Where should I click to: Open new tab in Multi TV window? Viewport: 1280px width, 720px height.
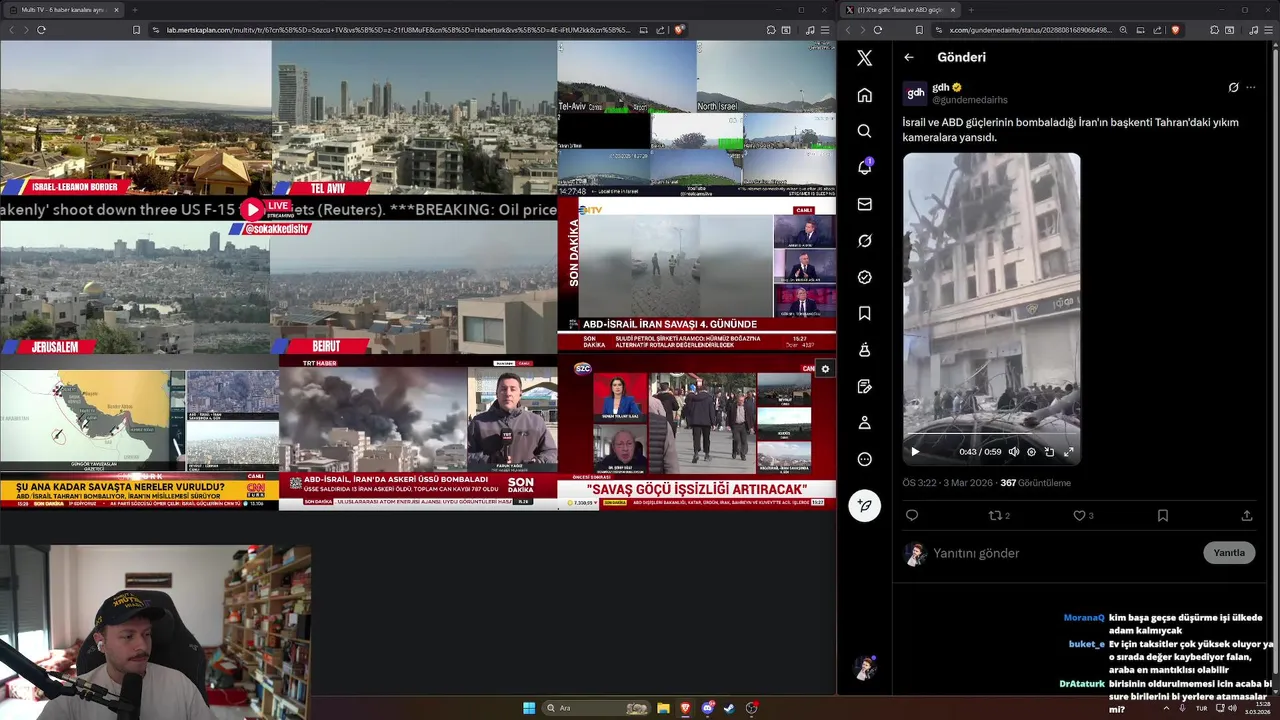(x=134, y=10)
